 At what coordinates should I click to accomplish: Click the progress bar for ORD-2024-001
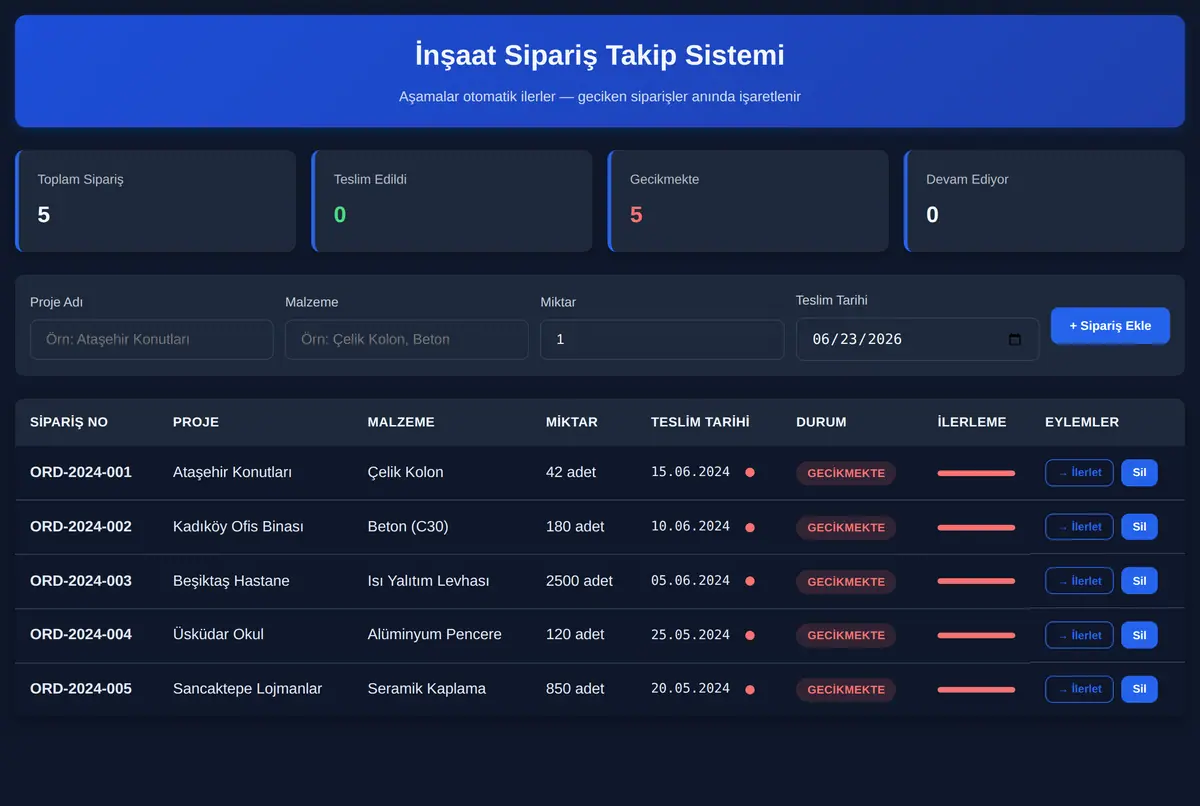[976, 473]
